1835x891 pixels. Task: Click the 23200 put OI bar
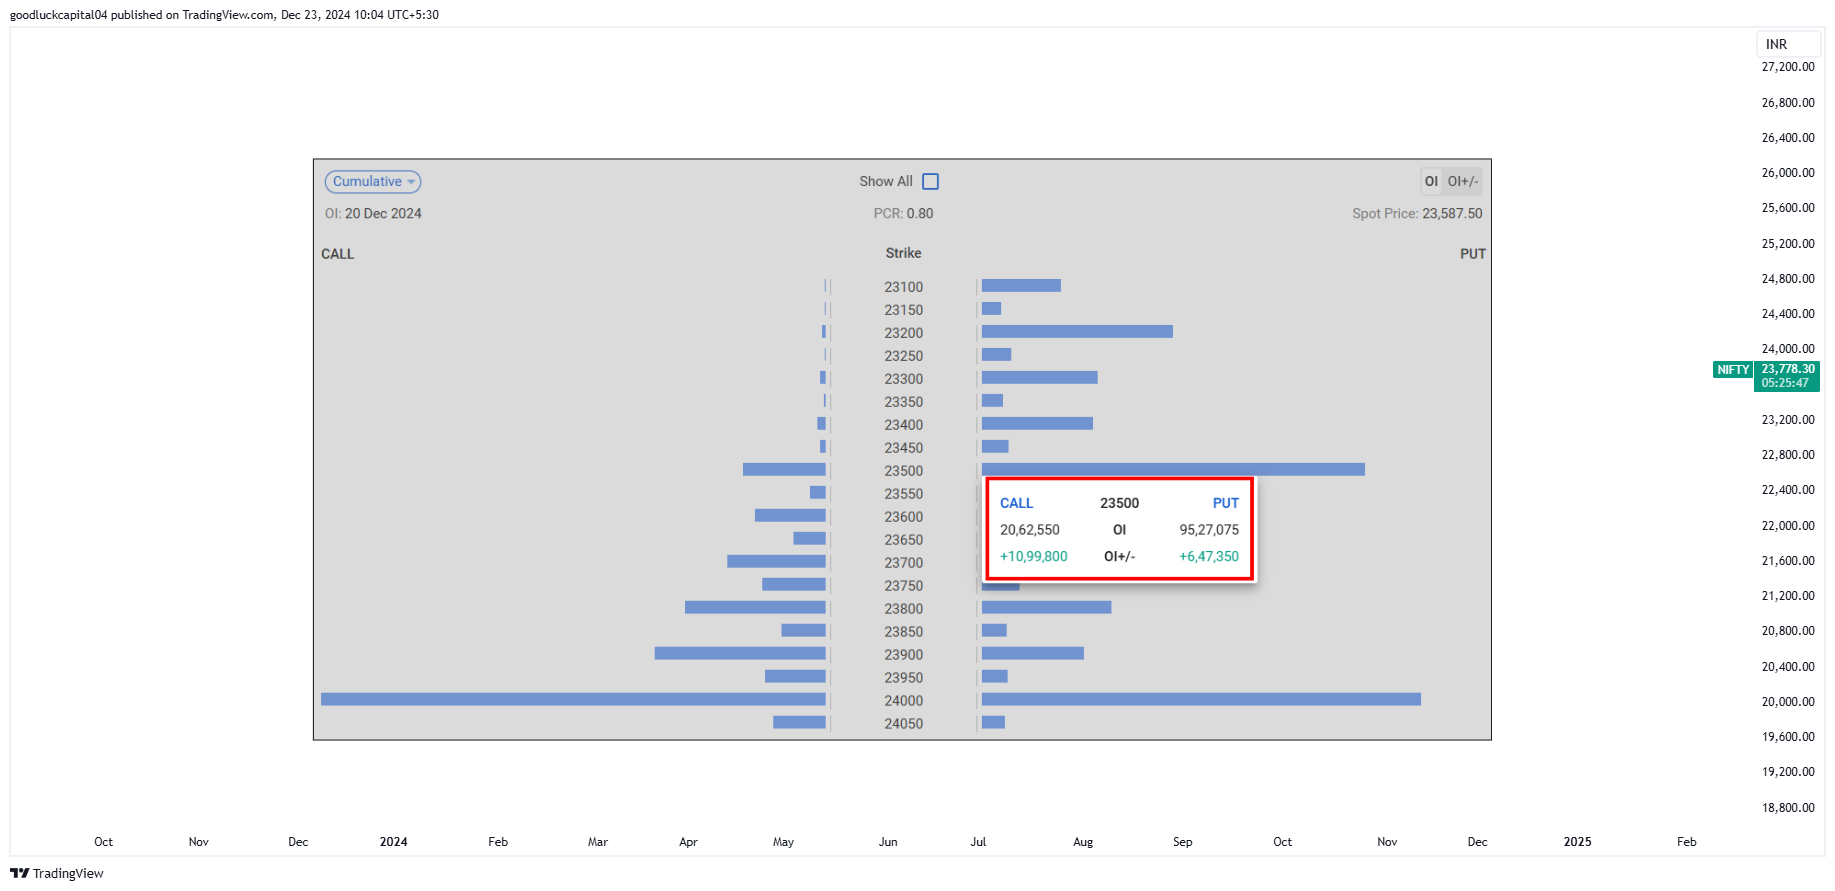pyautogui.click(x=1077, y=331)
